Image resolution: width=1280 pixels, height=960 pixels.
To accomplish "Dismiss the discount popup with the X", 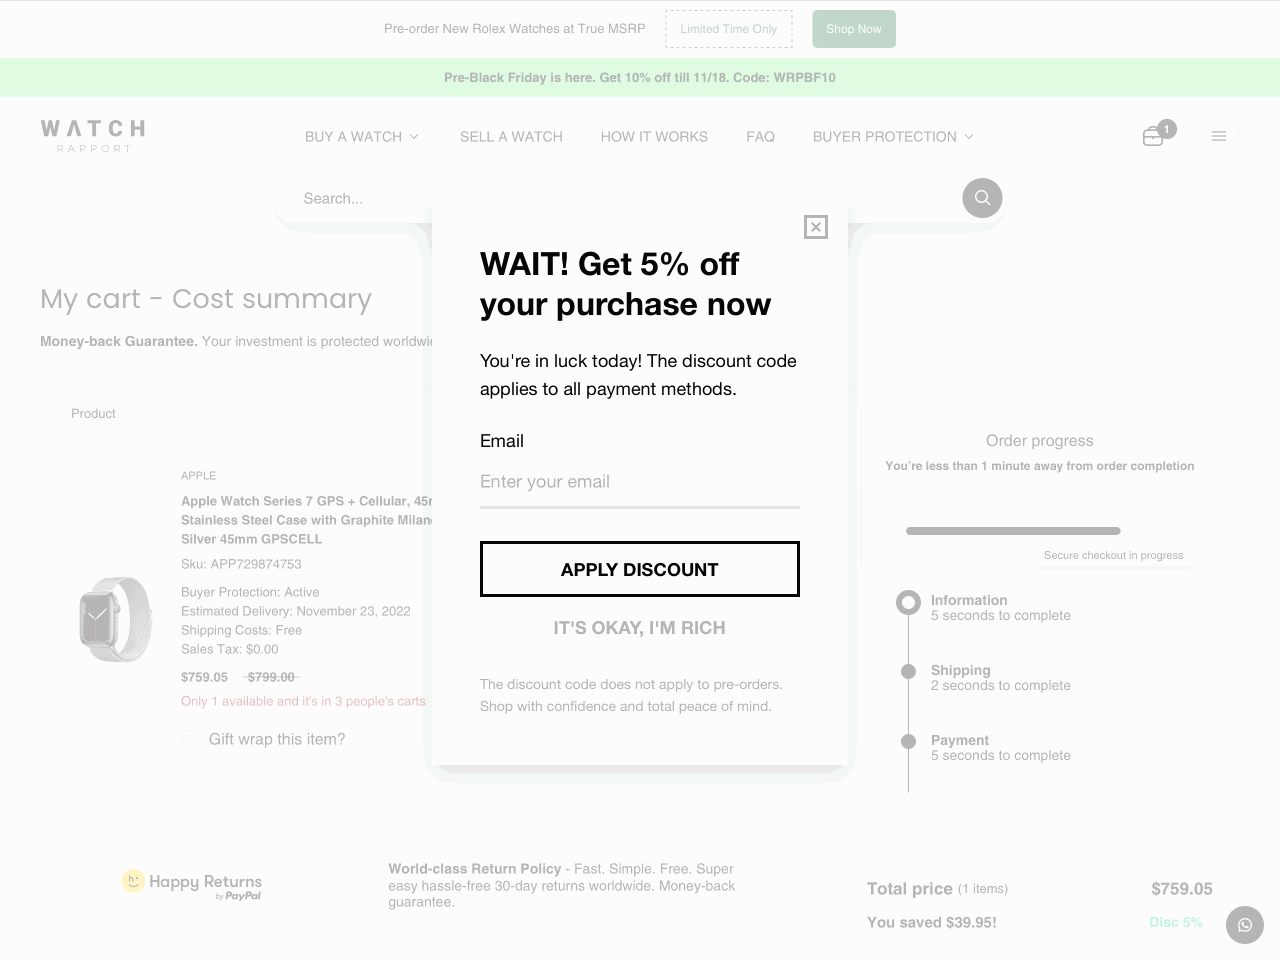I will pos(815,227).
